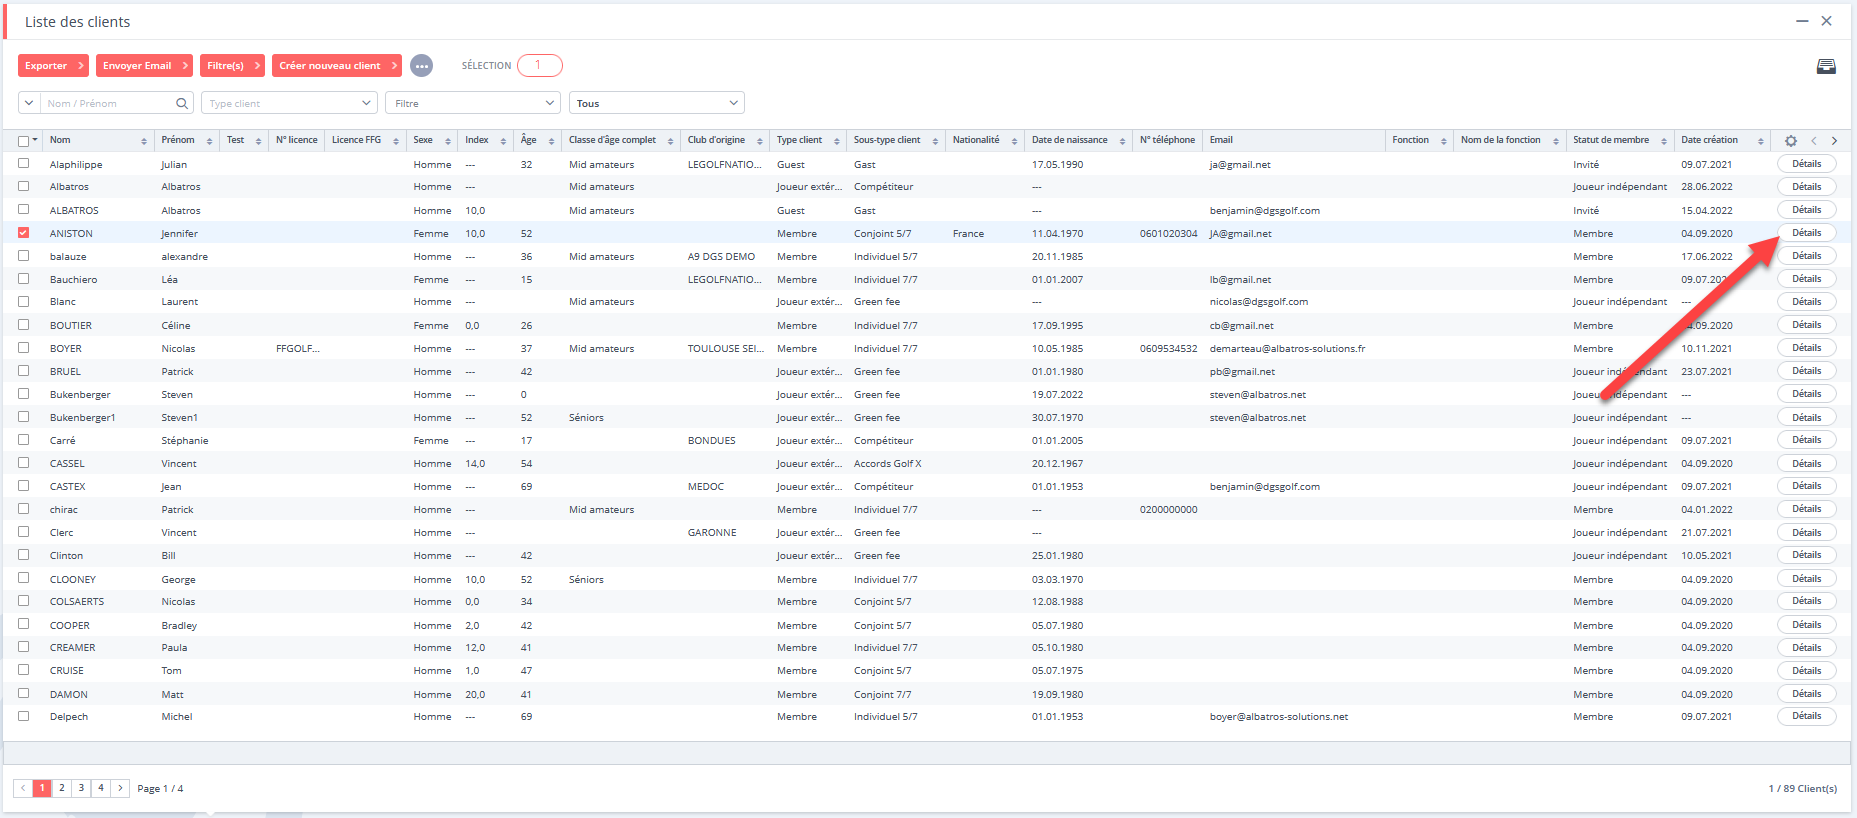This screenshot has height=818, width=1857.
Task: Sort by Date création arrows
Action: point(1760,141)
